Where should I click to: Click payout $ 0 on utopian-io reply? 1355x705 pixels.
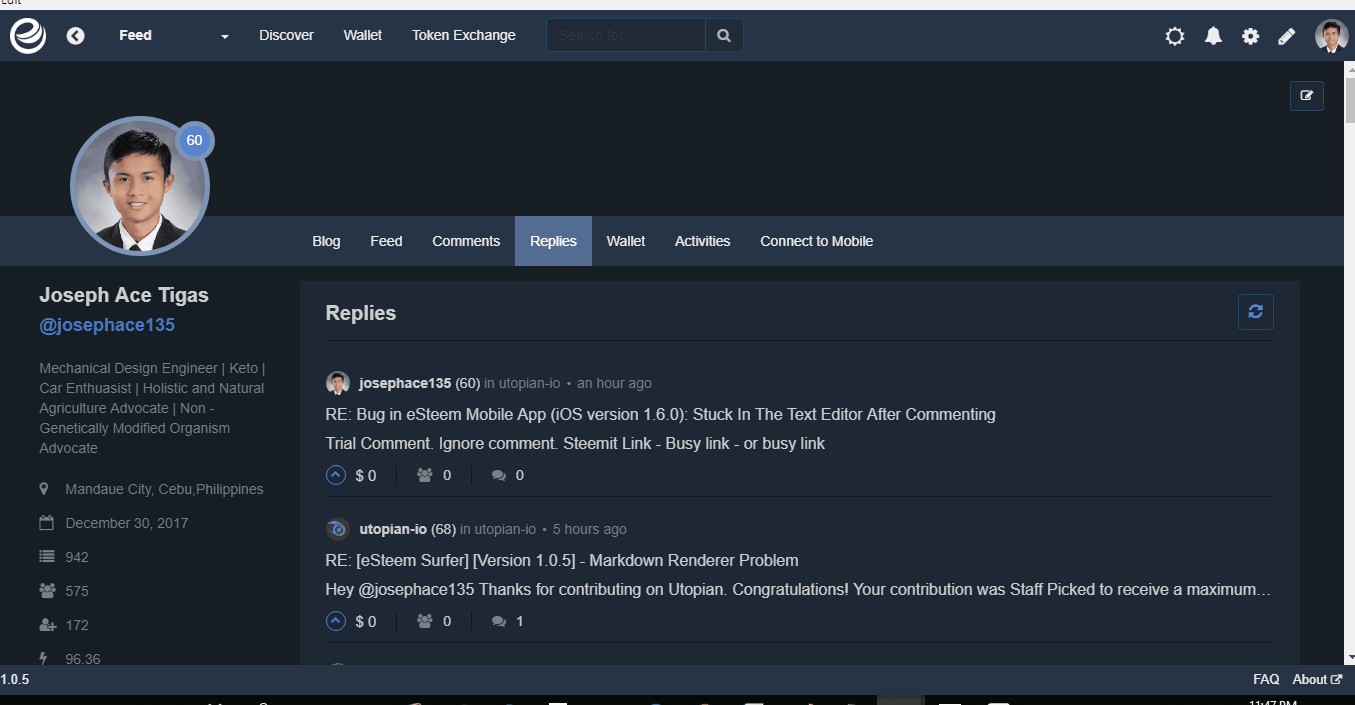coord(366,621)
